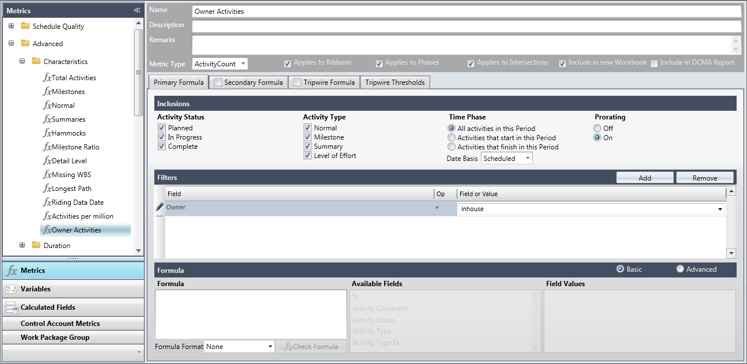Switch to the Secondary Formula tab
Screen dimensions: 747x364
[248, 82]
